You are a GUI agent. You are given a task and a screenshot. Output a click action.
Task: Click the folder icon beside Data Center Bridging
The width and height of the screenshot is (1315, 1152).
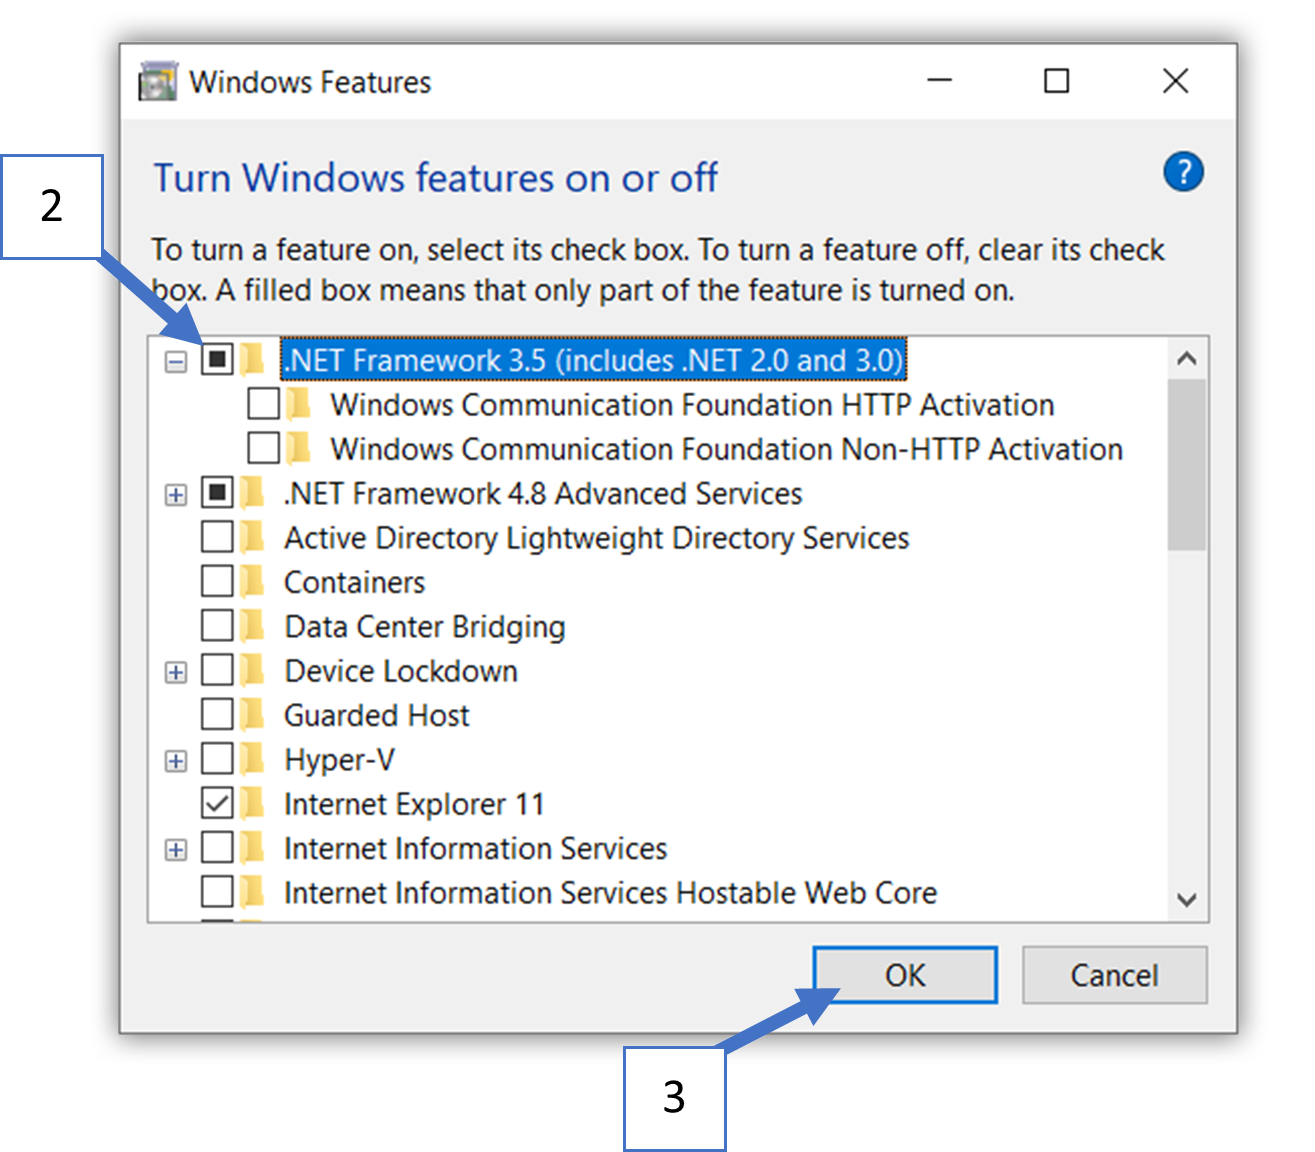point(253,626)
